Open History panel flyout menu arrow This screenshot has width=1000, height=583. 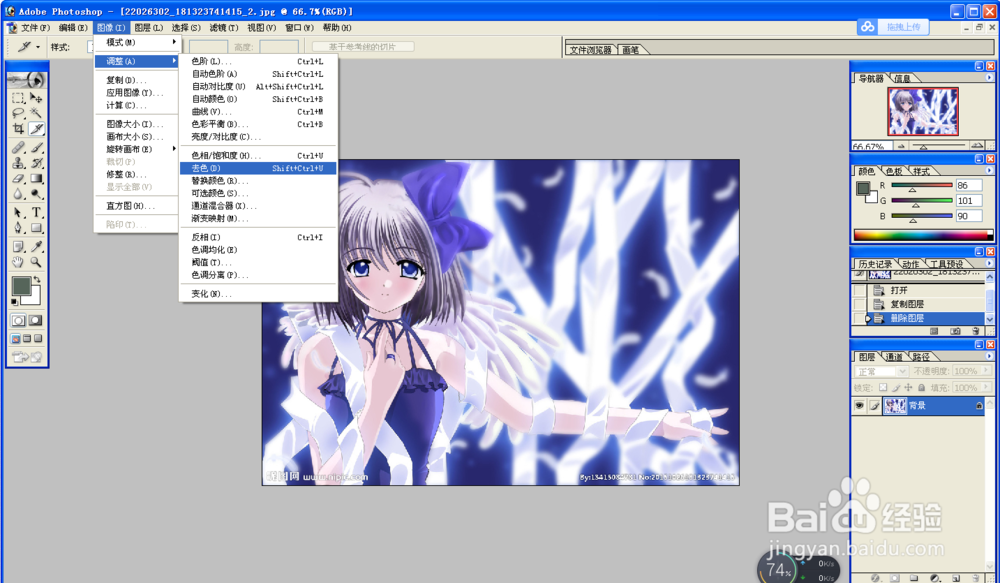(x=989, y=263)
